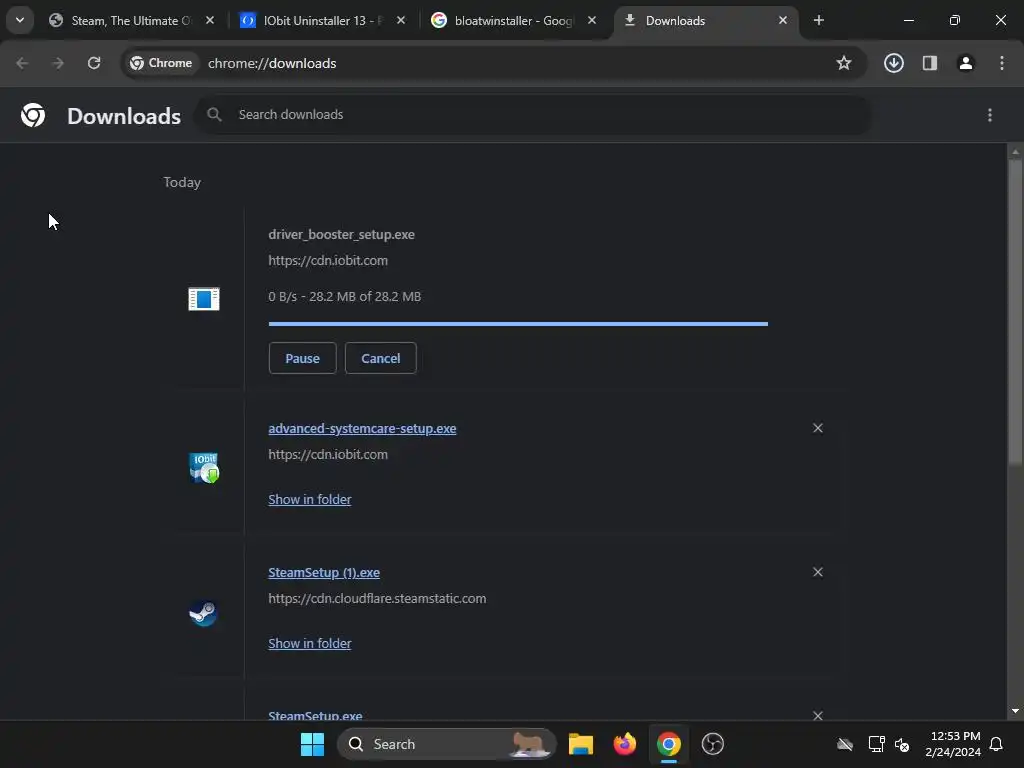Open the side panel icon
The image size is (1024, 768).
[930, 63]
